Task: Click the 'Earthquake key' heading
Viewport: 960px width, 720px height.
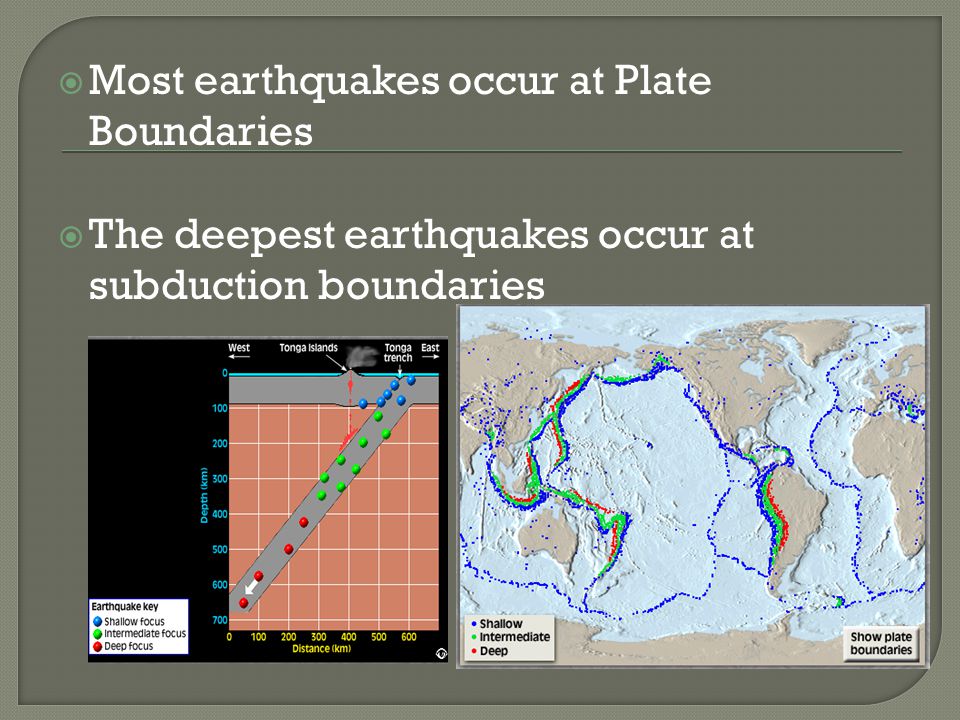Action: 125,607
